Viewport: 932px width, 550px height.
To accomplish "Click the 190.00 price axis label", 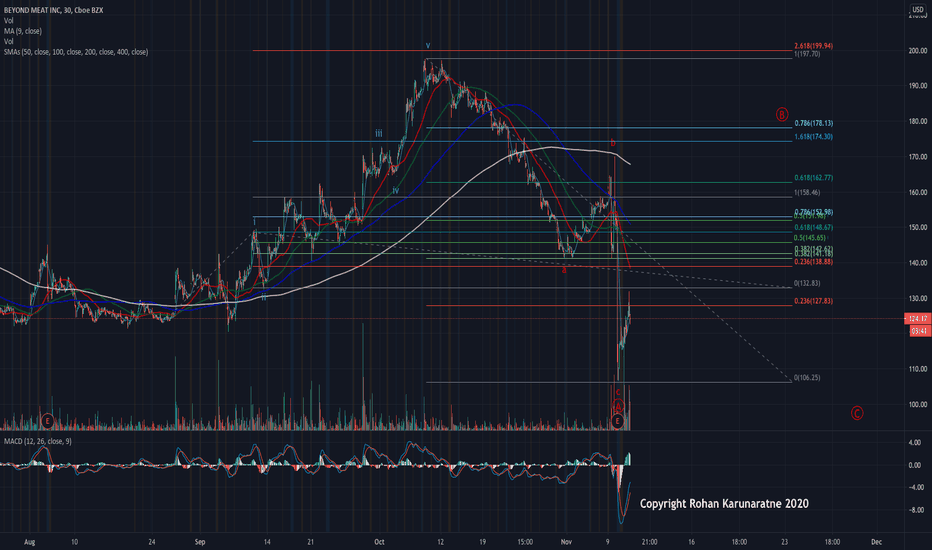I will (x=918, y=86).
